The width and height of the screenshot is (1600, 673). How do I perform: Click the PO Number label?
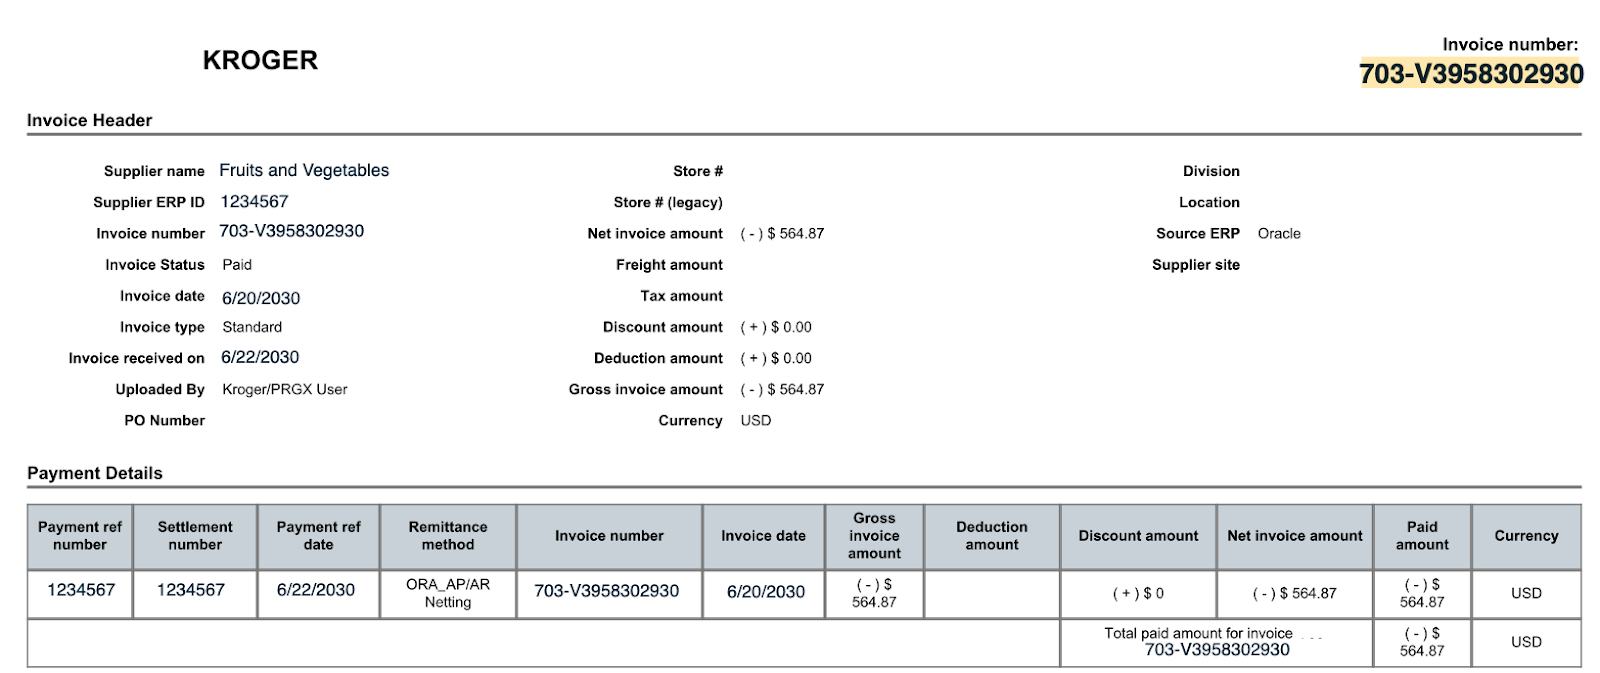pyautogui.click(x=165, y=420)
